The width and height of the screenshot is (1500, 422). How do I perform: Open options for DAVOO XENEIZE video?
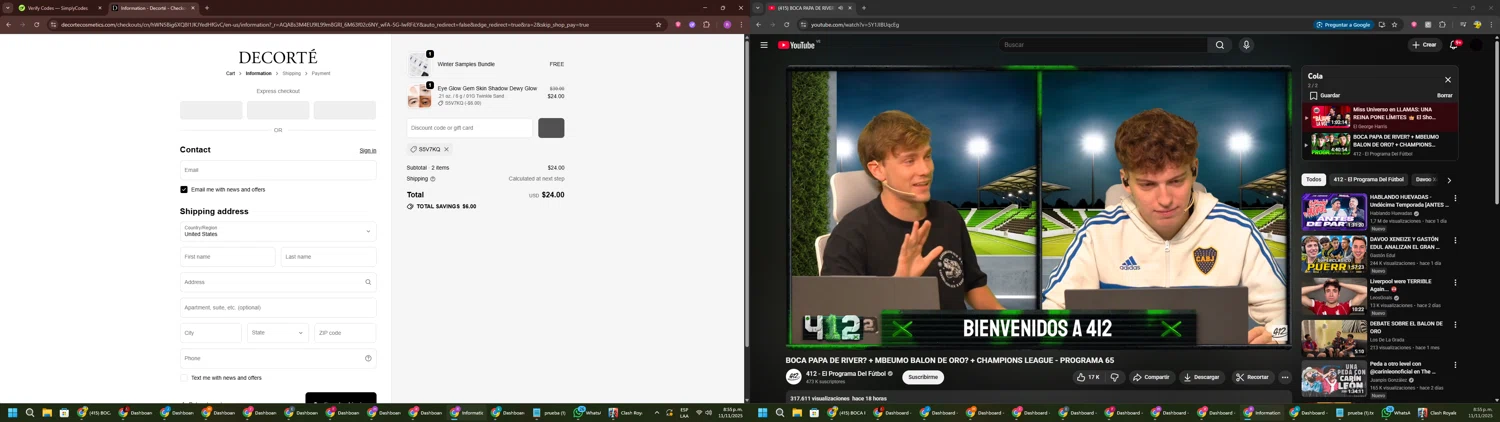(1455, 240)
